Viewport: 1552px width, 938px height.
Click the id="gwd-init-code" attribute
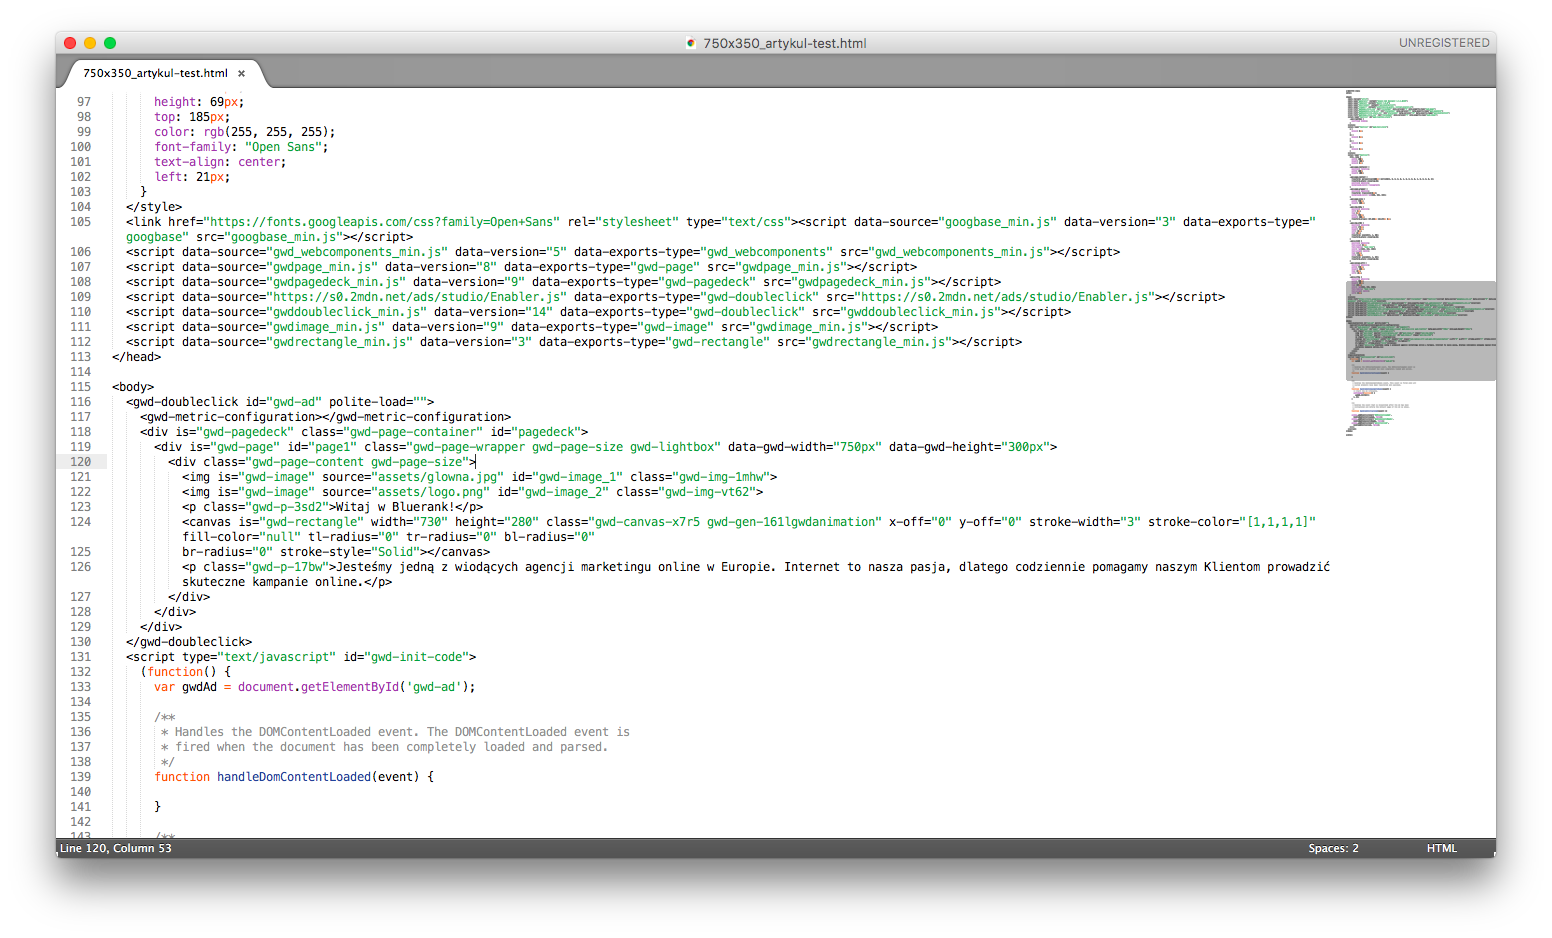click(406, 657)
